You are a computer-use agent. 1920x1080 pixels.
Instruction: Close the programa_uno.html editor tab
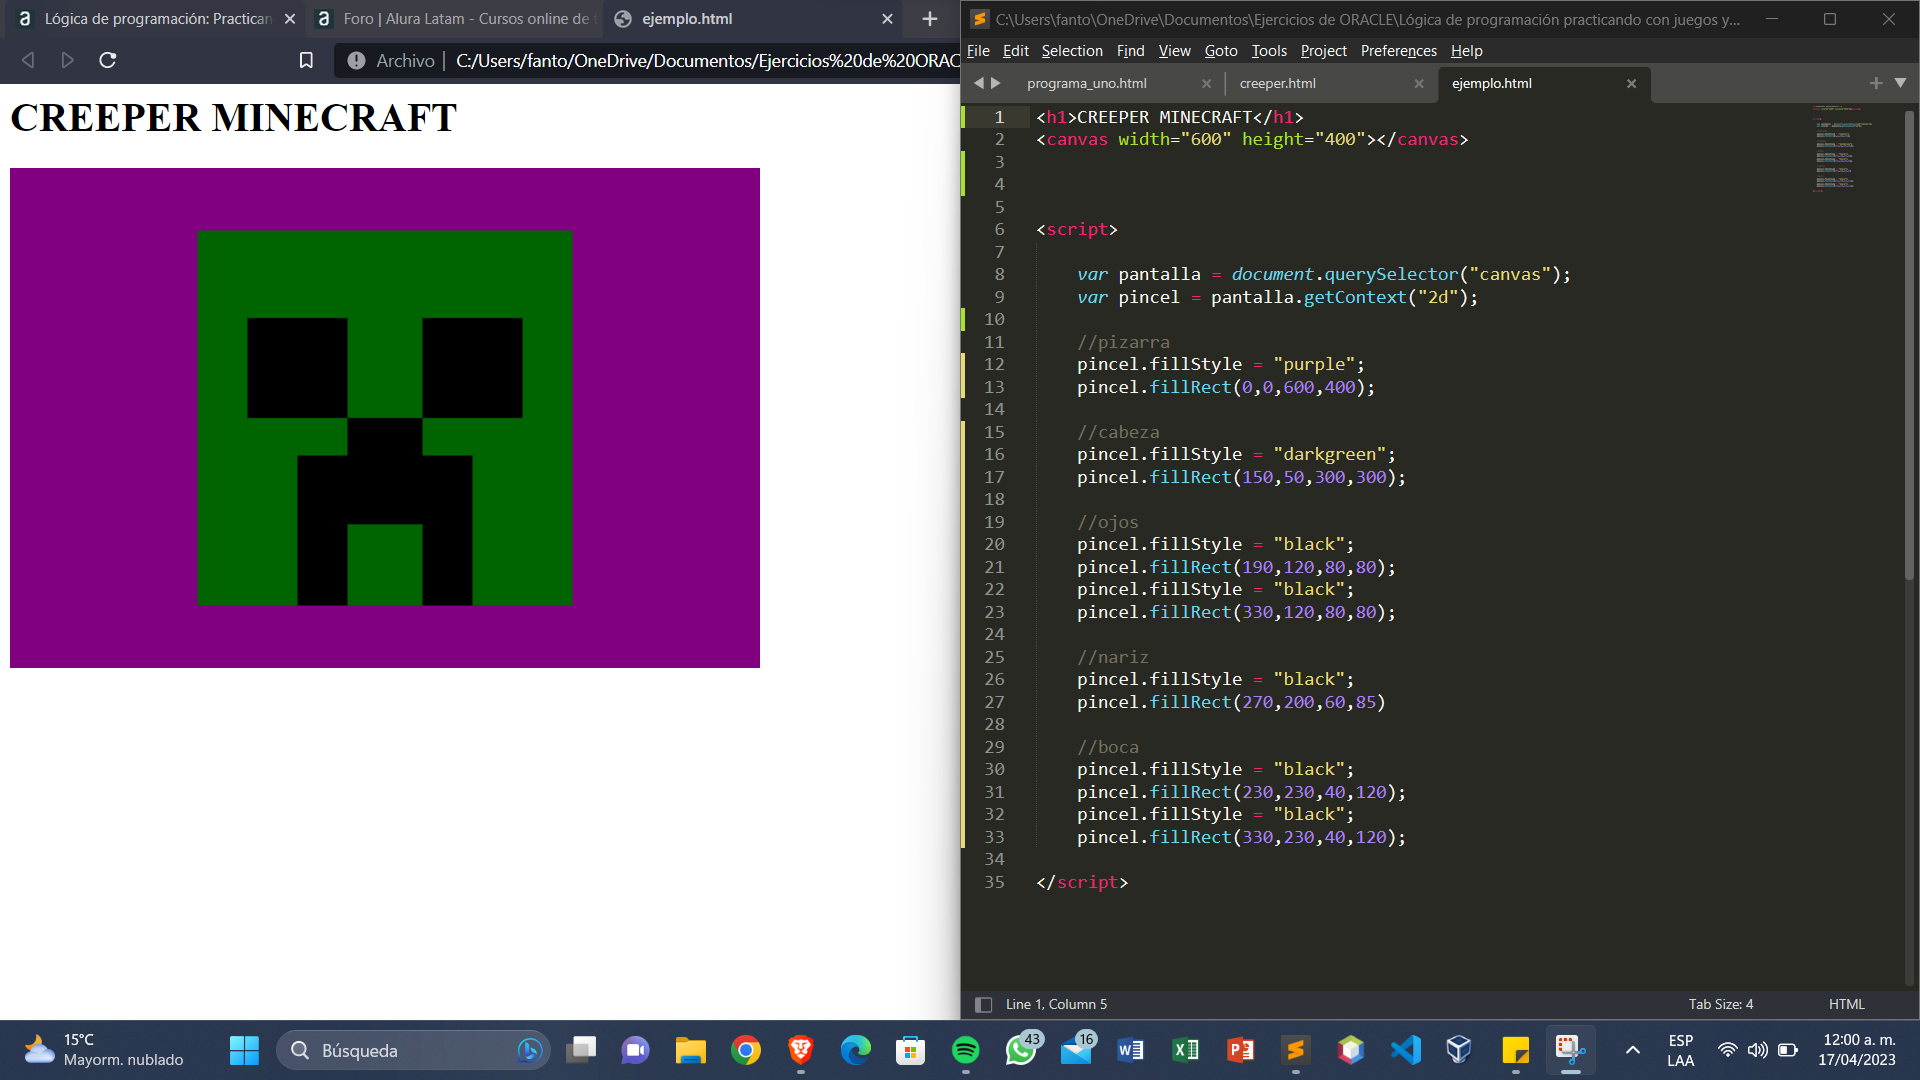point(1206,84)
